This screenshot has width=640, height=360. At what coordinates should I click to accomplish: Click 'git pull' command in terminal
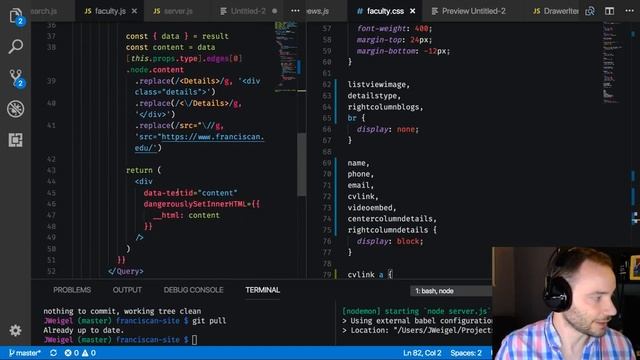pos(209,321)
